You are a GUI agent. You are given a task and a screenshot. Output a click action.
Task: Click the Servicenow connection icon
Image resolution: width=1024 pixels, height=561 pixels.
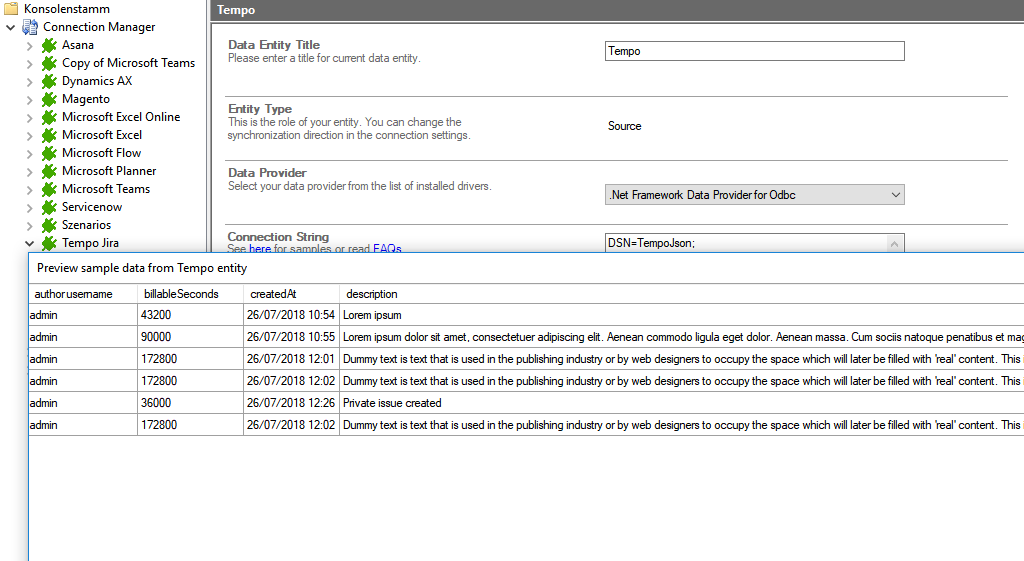click(x=49, y=207)
